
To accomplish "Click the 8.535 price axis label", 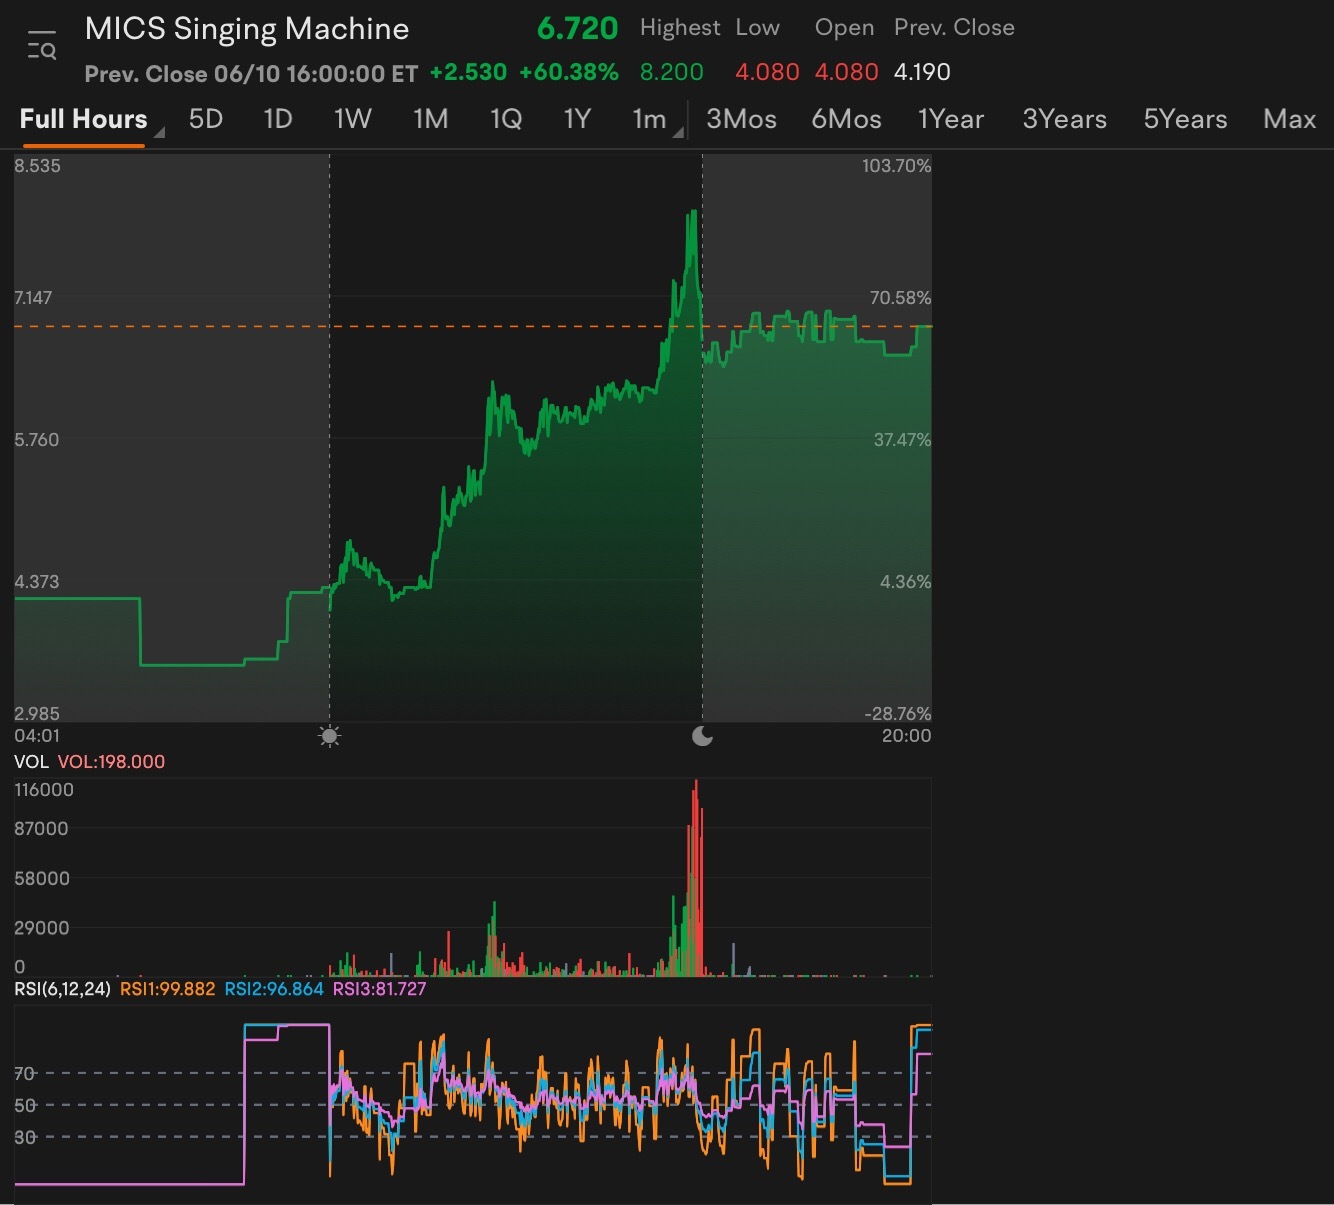I will point(37,166).
